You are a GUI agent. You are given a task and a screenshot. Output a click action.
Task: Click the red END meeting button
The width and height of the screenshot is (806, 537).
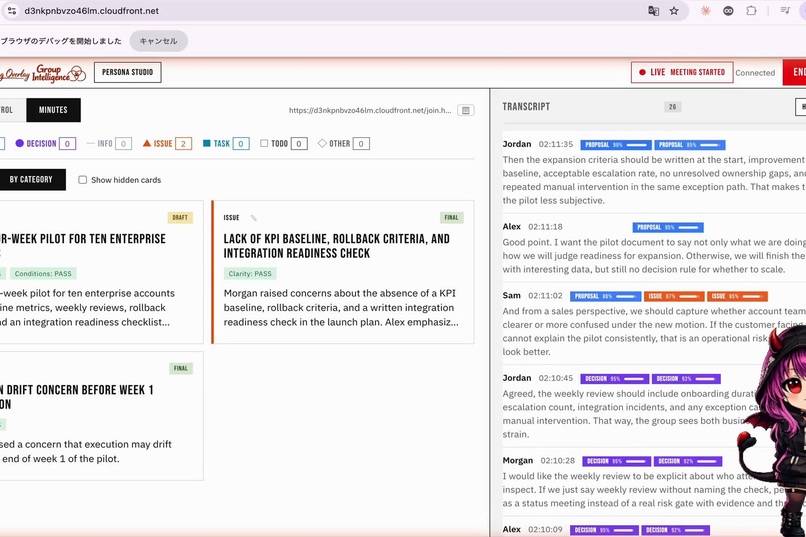coord(795,72)
